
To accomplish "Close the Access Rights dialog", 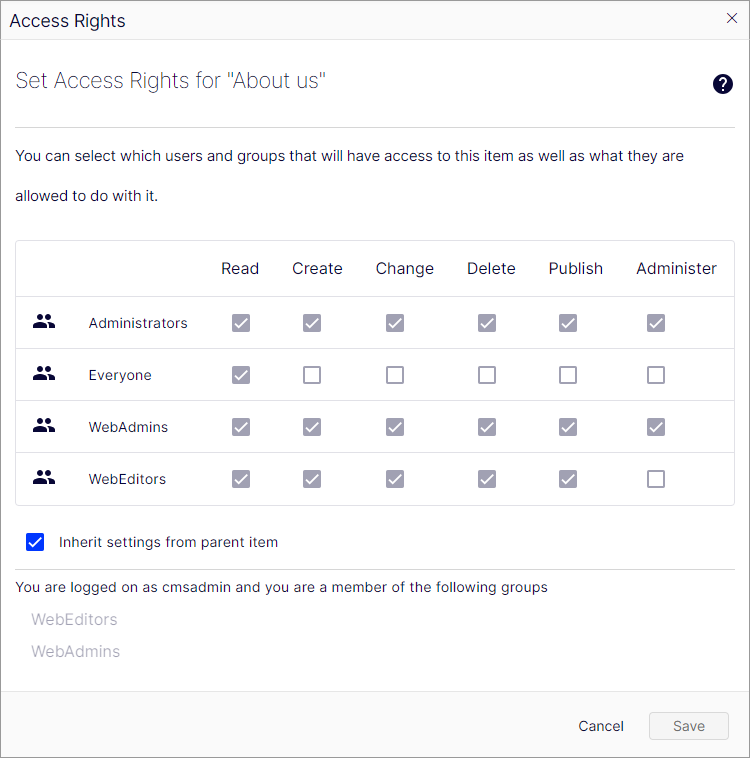I will (x=732, y=18).
